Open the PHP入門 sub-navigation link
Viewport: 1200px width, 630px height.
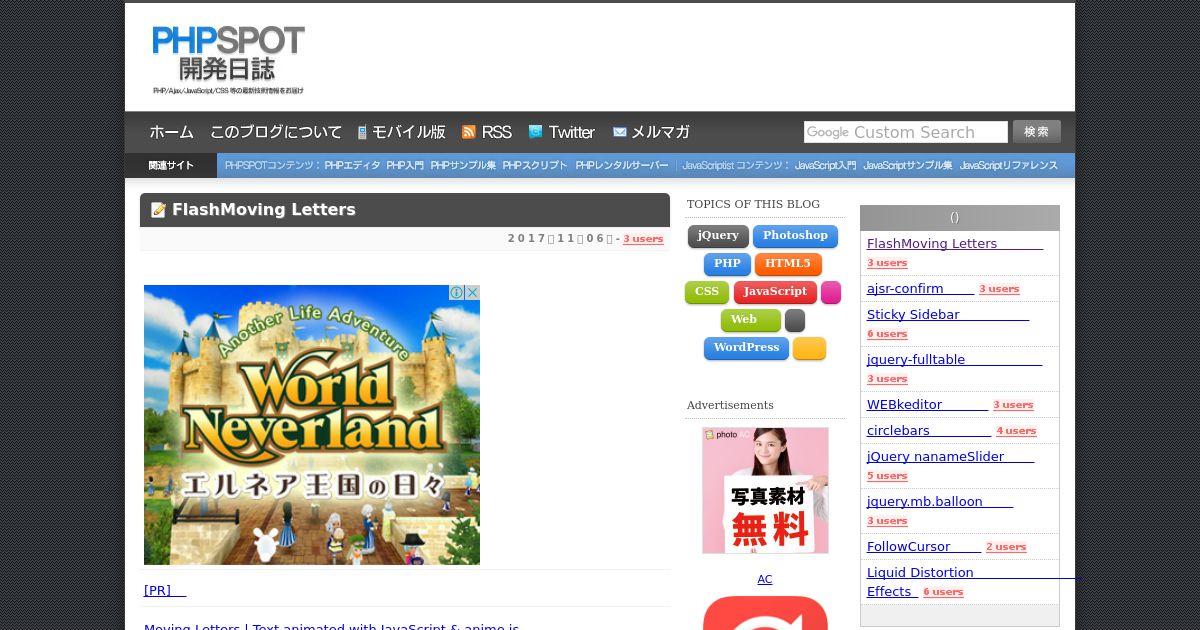pyautogui.click(x=405, y=166)
